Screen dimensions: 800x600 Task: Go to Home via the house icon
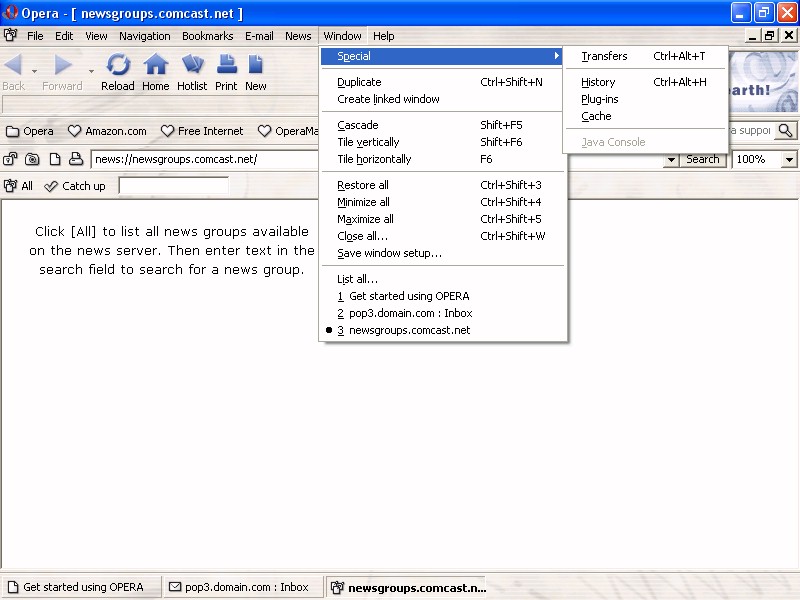[156, 66]
